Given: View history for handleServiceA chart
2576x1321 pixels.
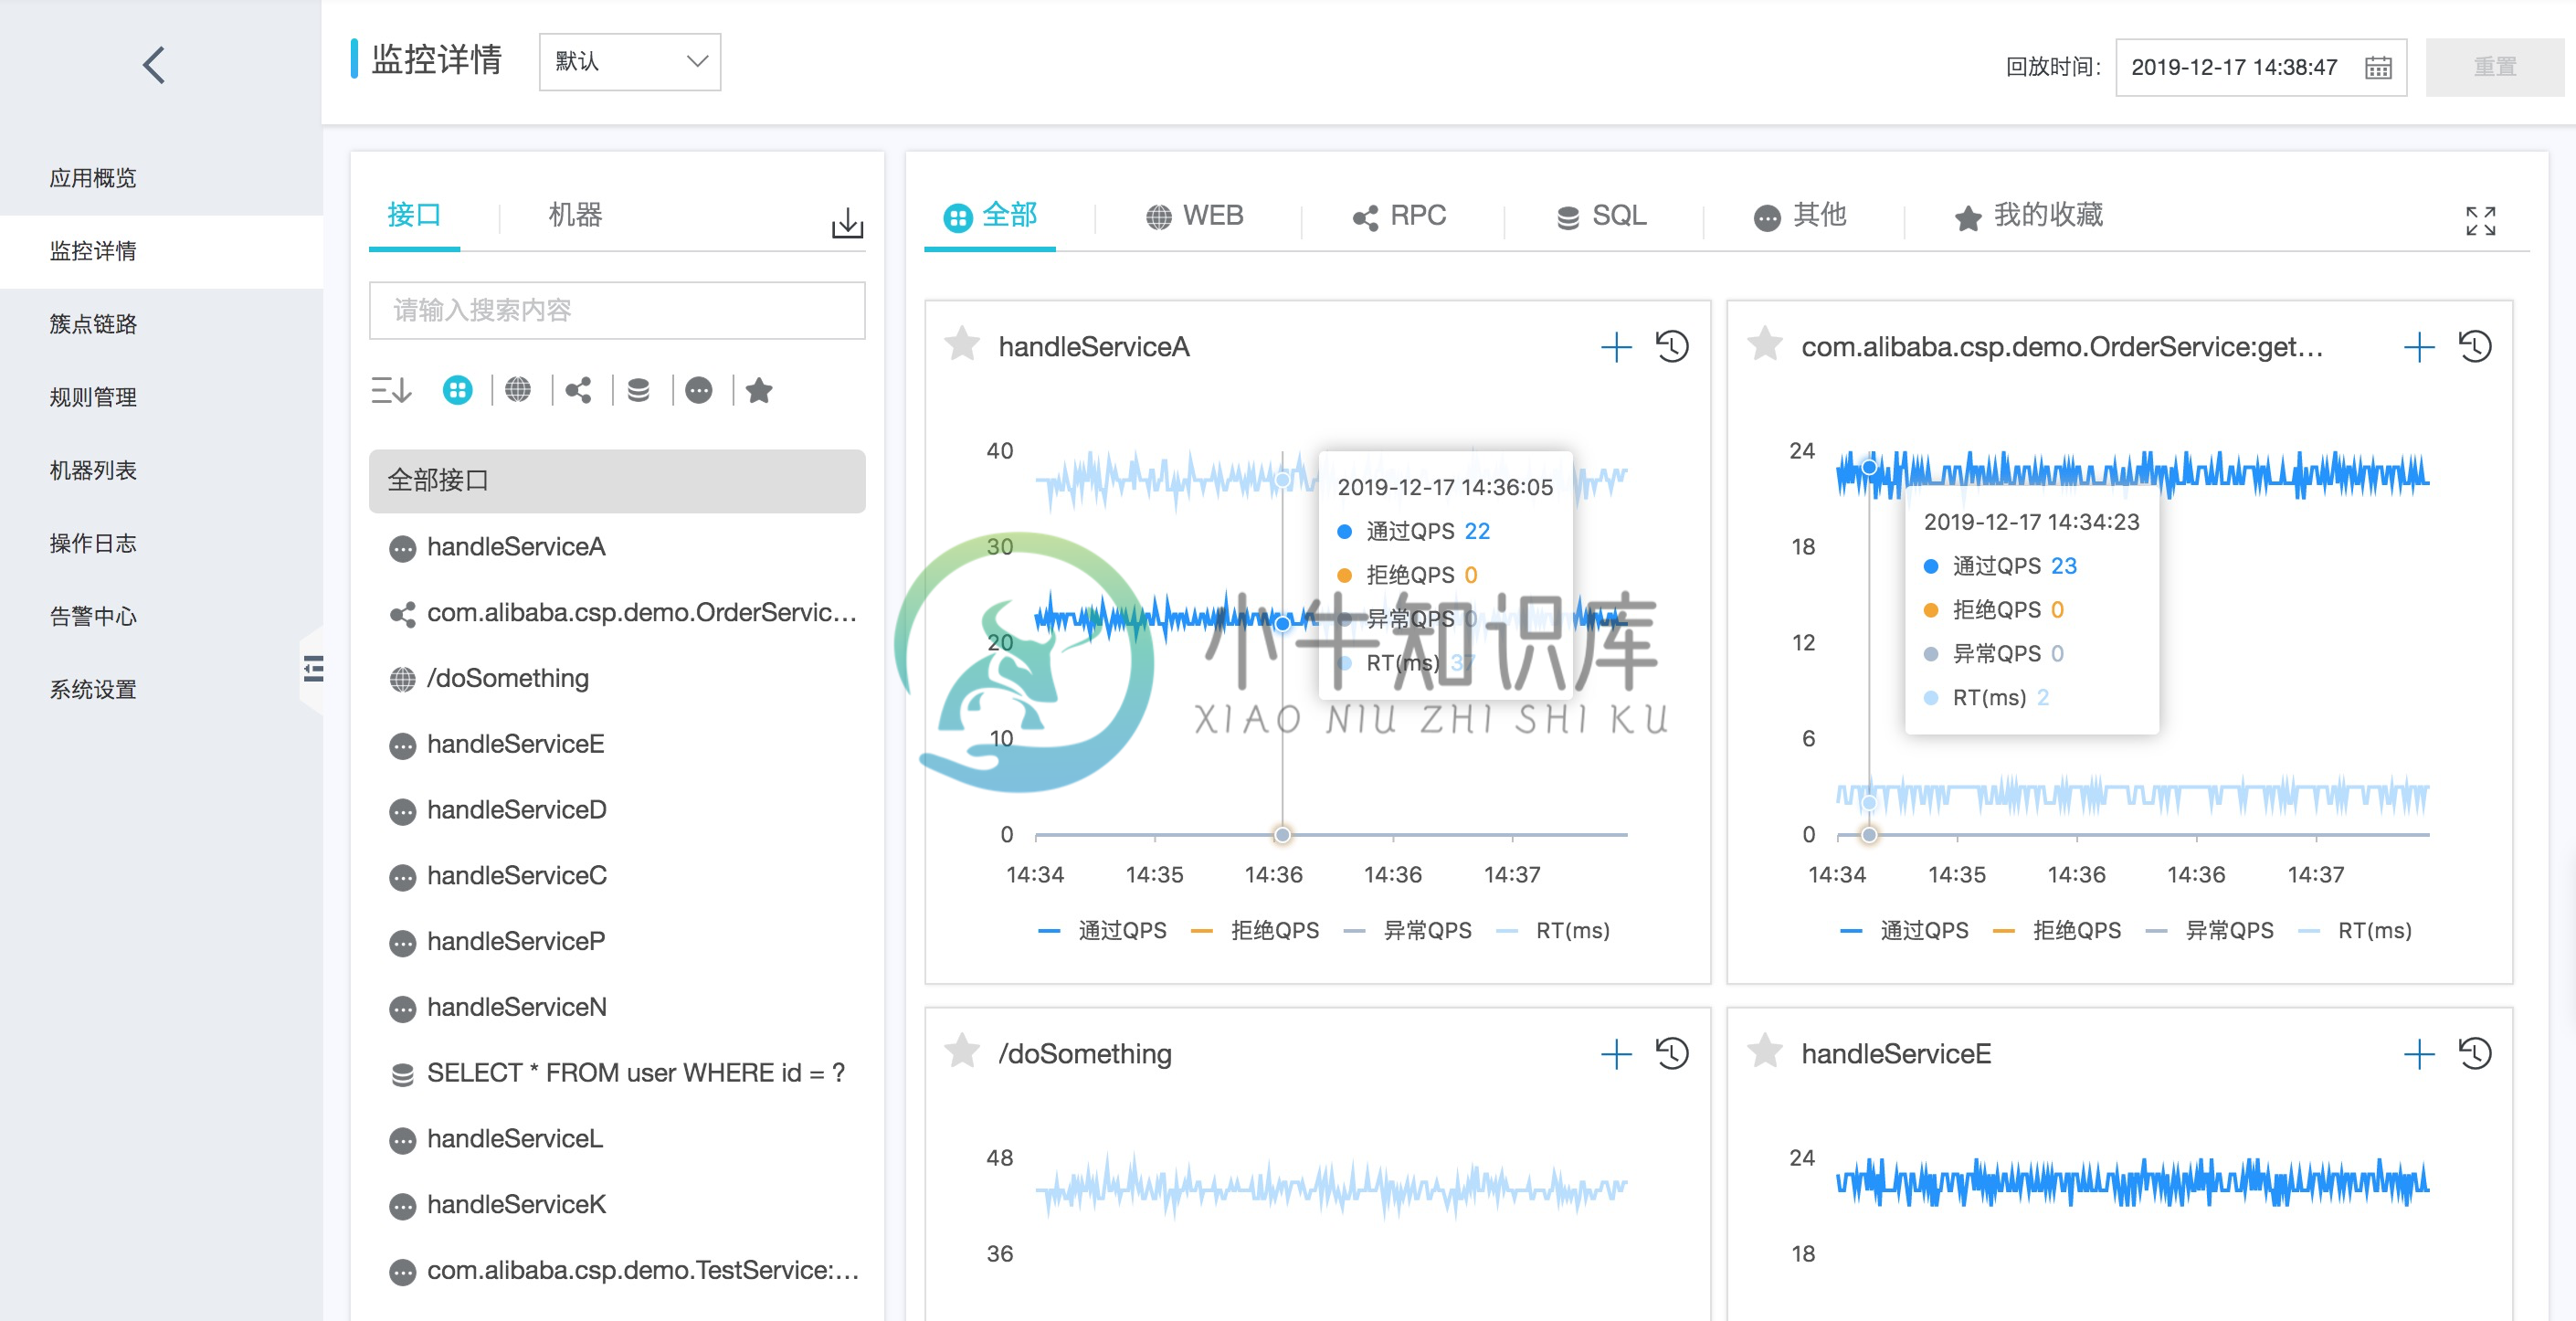Looking at the screenshot, I should click(x=1672, y=347).
